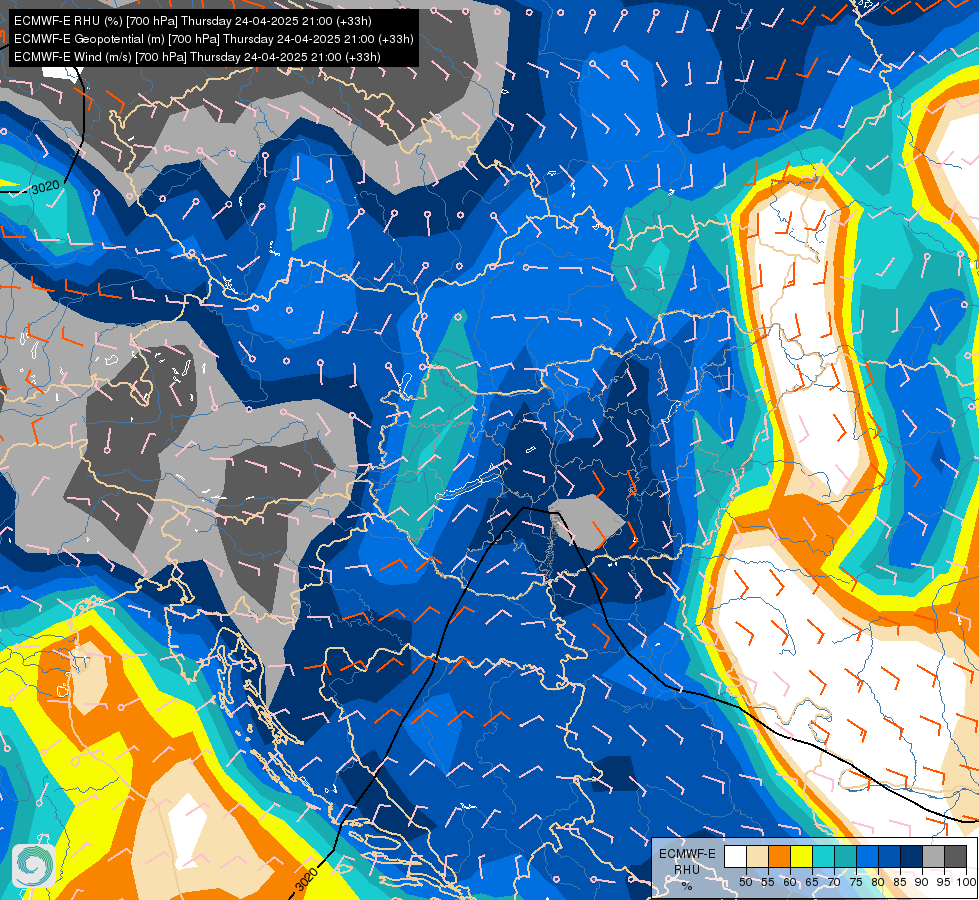
Task: Select the white swatch below 50 in legend
Action: (735, 856)
